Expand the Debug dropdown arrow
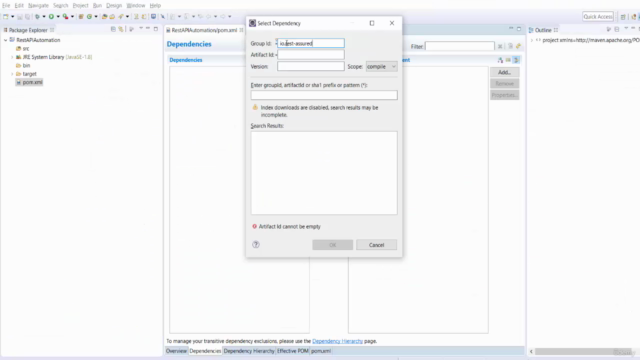 [x=44, y=17]
